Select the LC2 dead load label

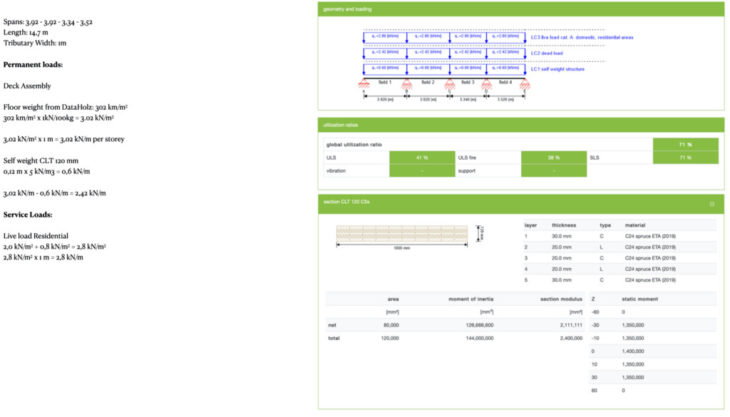550,51
